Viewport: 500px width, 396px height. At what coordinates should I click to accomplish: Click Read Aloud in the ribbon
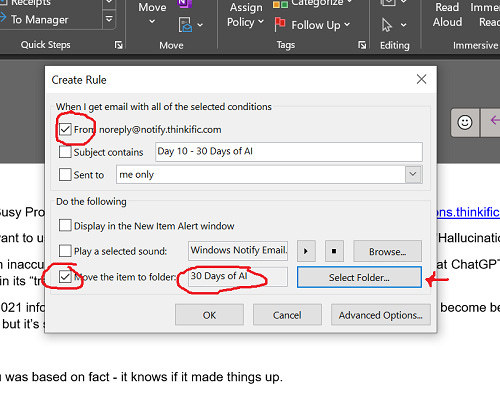coord(447,14)
